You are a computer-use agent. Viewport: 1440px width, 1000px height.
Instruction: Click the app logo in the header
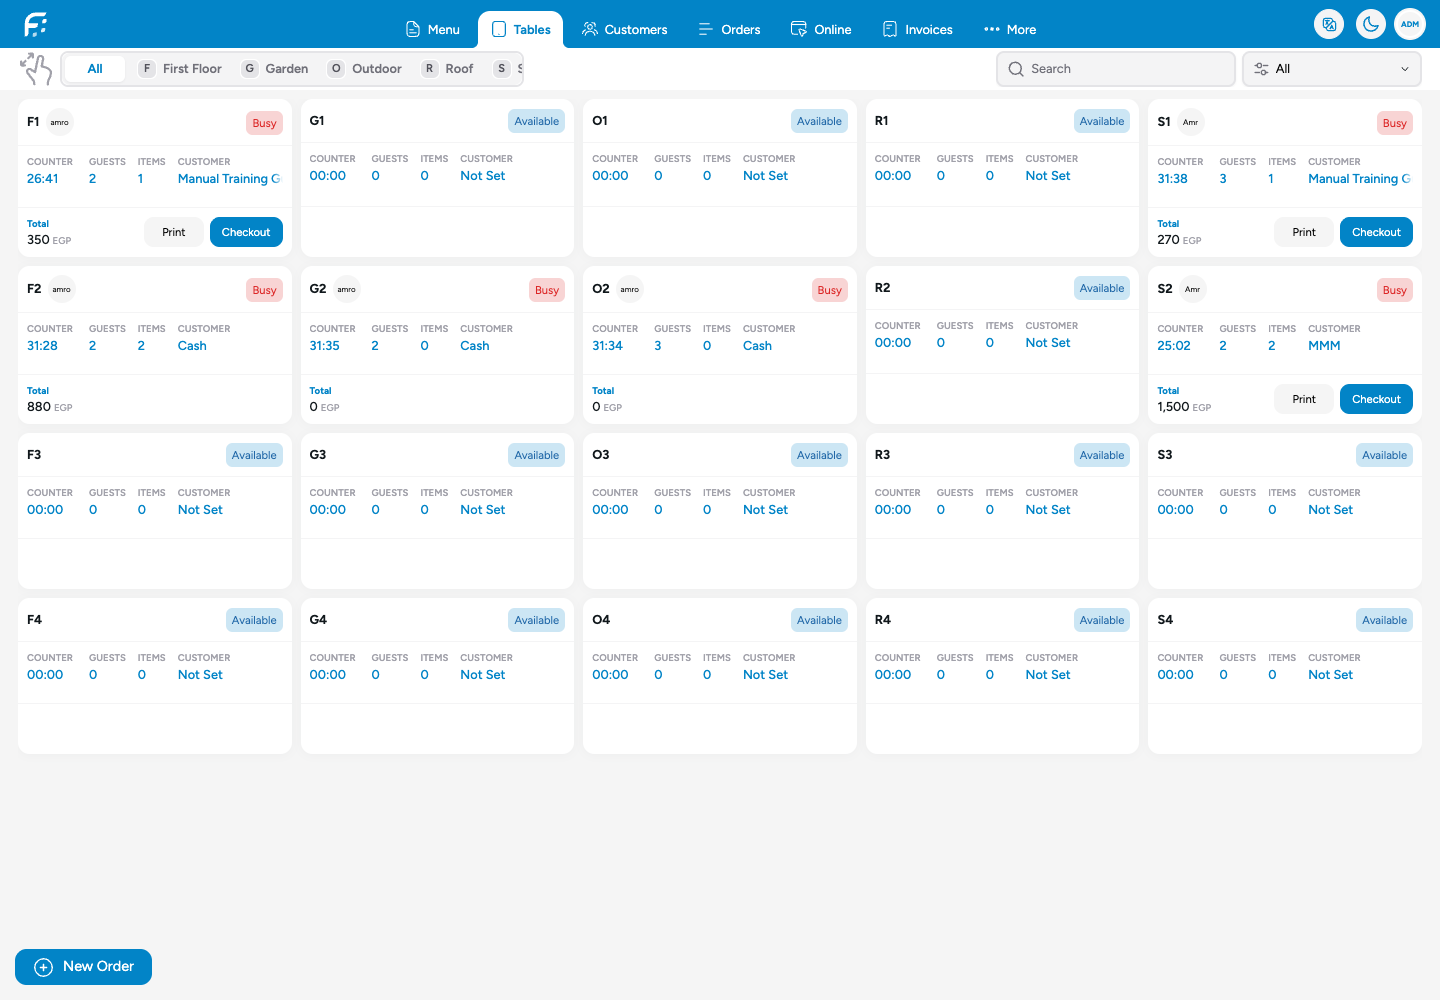tap(36, 24)
